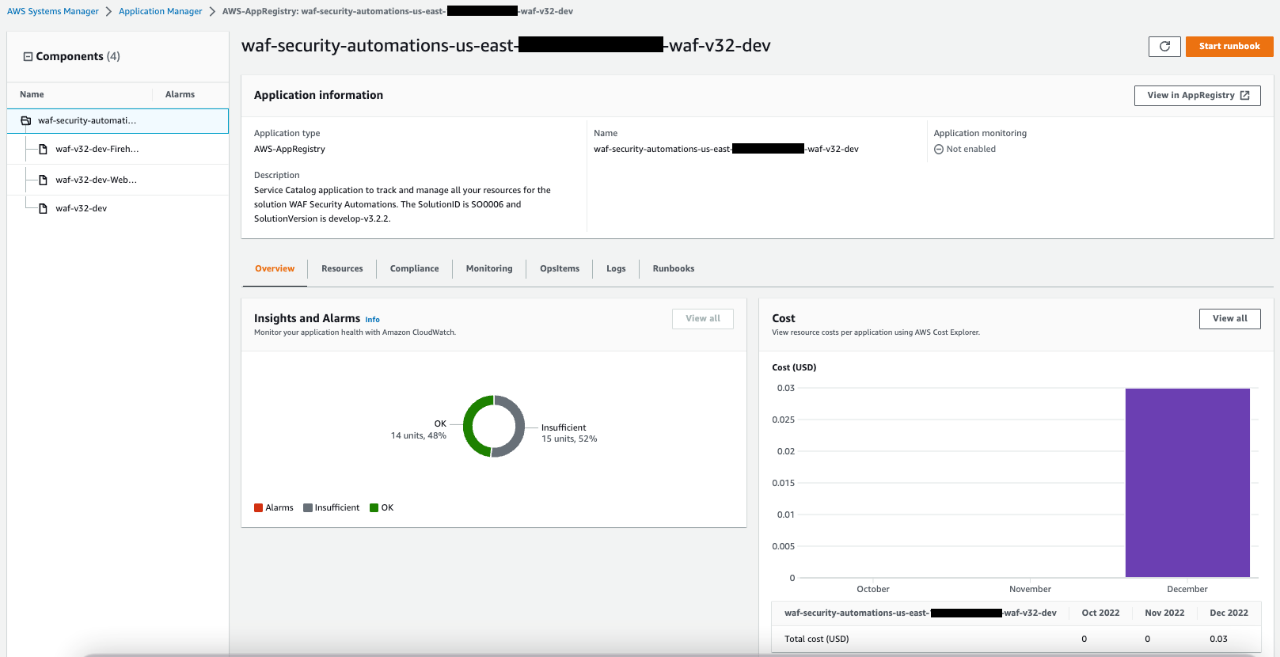
Task: Click the Insufficient legend item
Action: tap(331, 507)
